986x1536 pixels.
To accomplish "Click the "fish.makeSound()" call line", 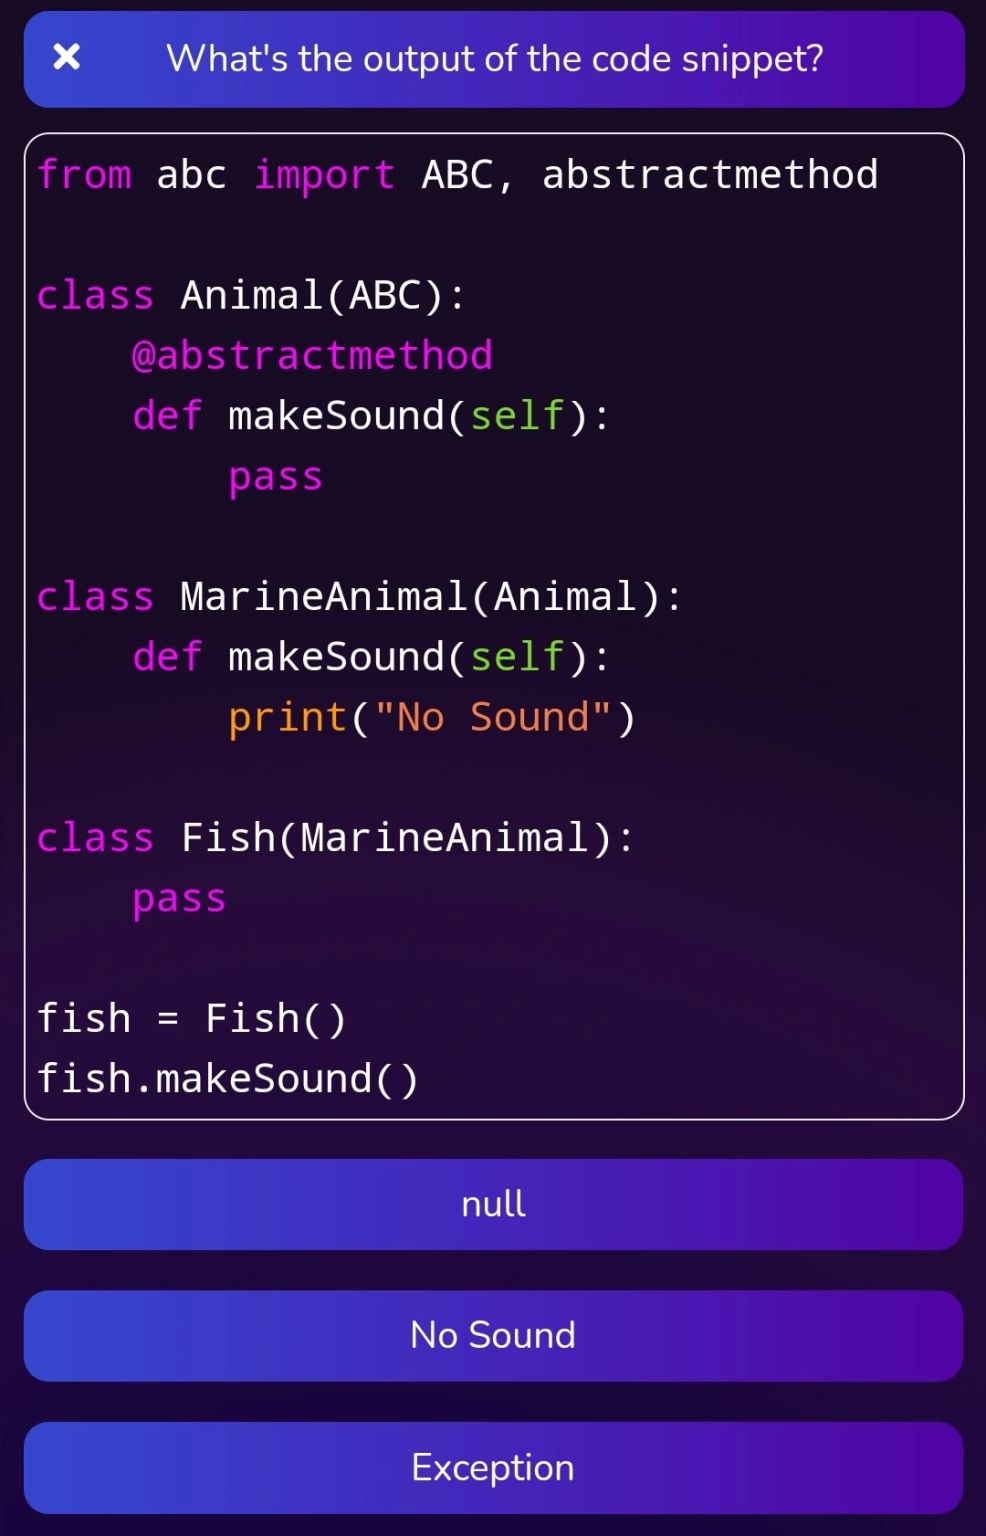I will (227, 1079).
